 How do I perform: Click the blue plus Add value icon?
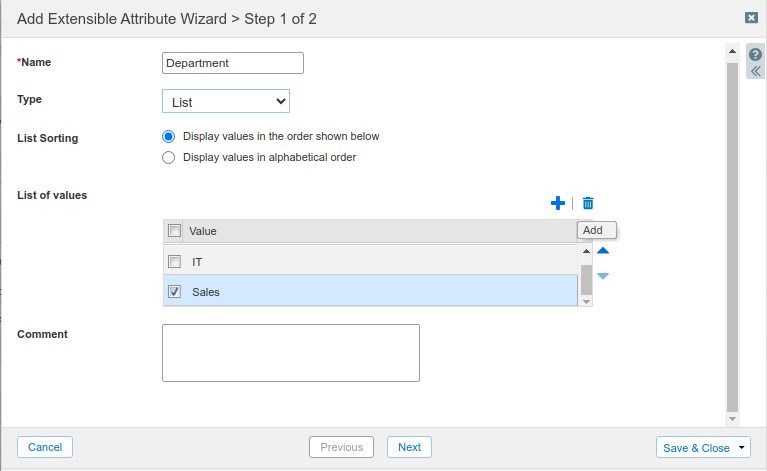tap(558, 203)
